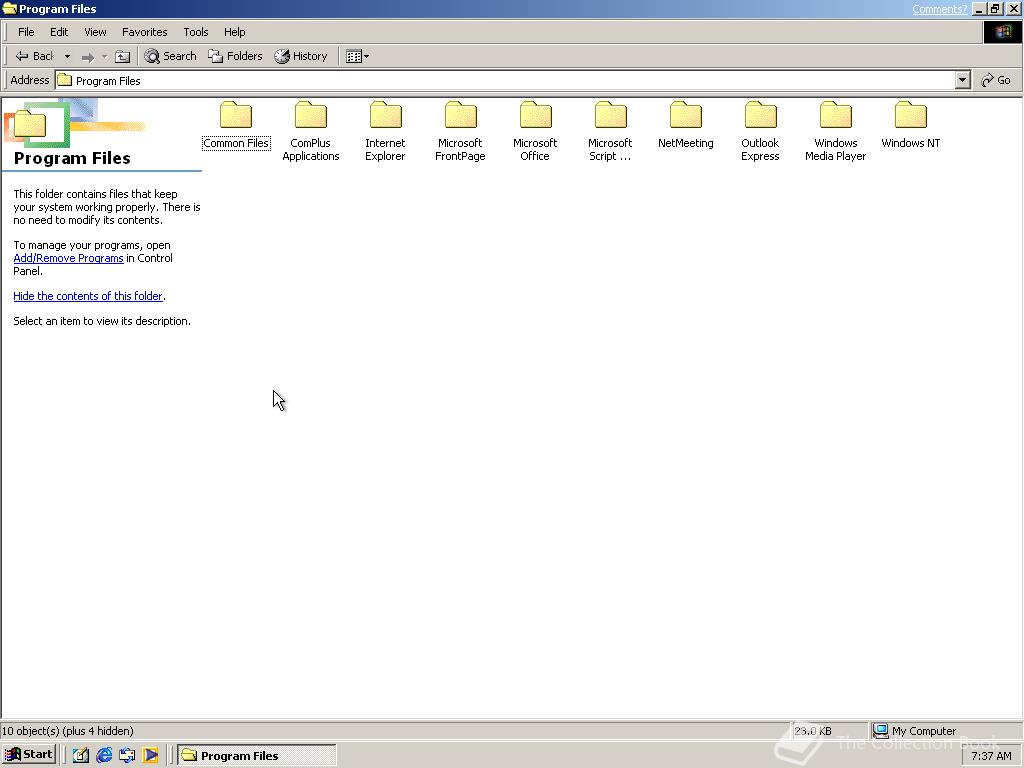Open the Search pane
This screenshot has width=1024, height=768.
click(x=170, y=56)
